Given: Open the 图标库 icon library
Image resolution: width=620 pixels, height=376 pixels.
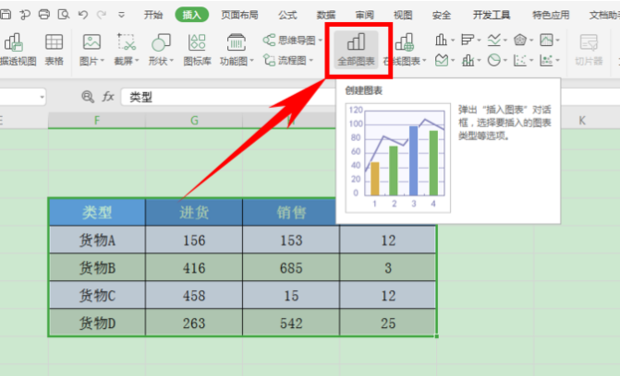Looking at the screenshot, I should coord(197,49).
